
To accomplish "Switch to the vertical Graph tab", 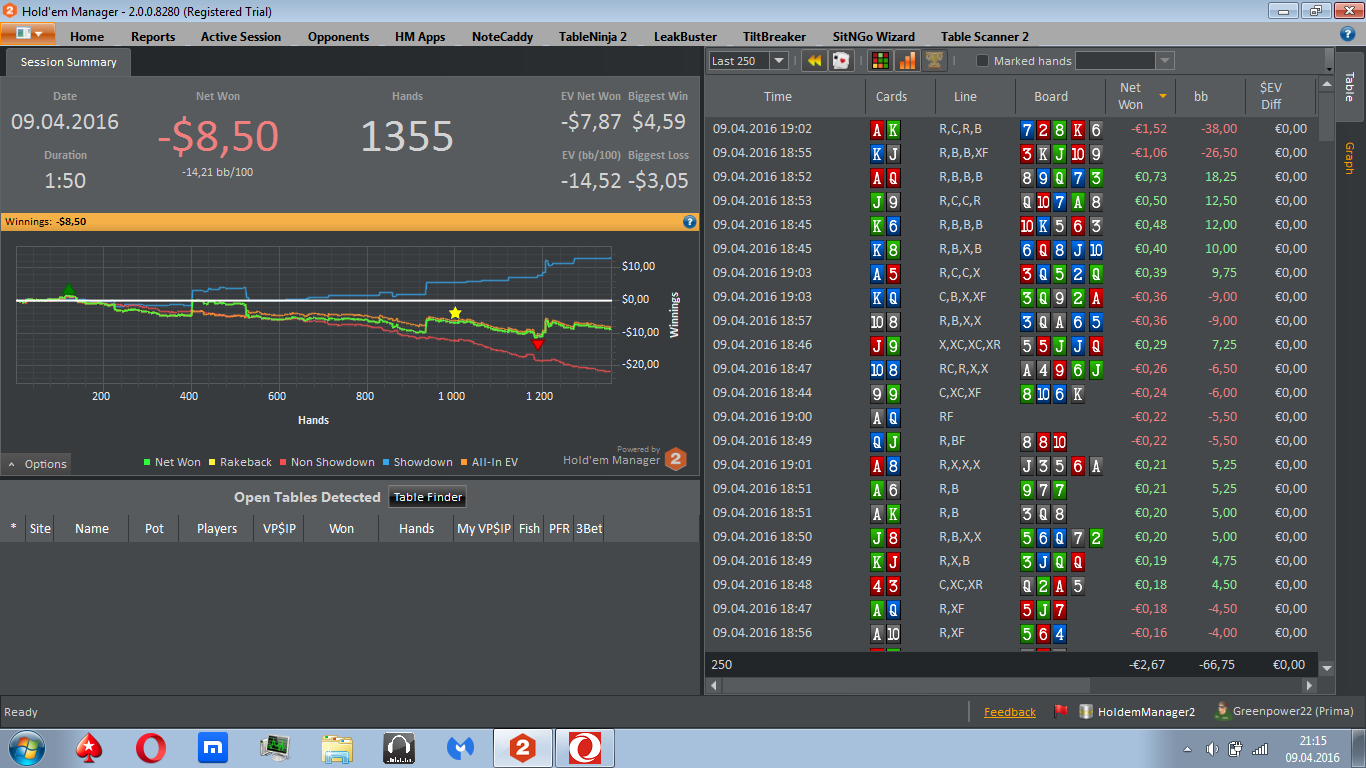I will click(x=1348, y=158).
